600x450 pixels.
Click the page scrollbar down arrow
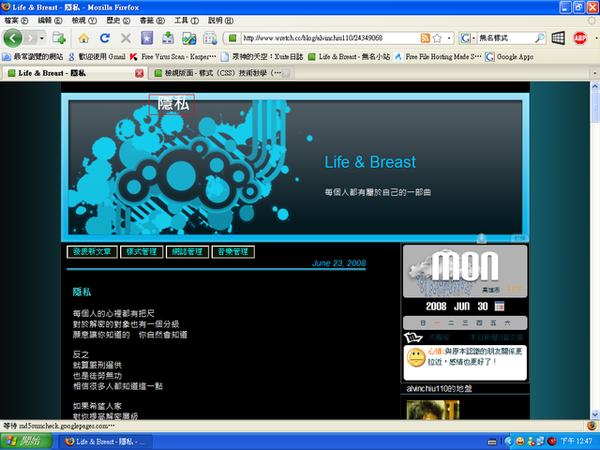click(595, 414)
